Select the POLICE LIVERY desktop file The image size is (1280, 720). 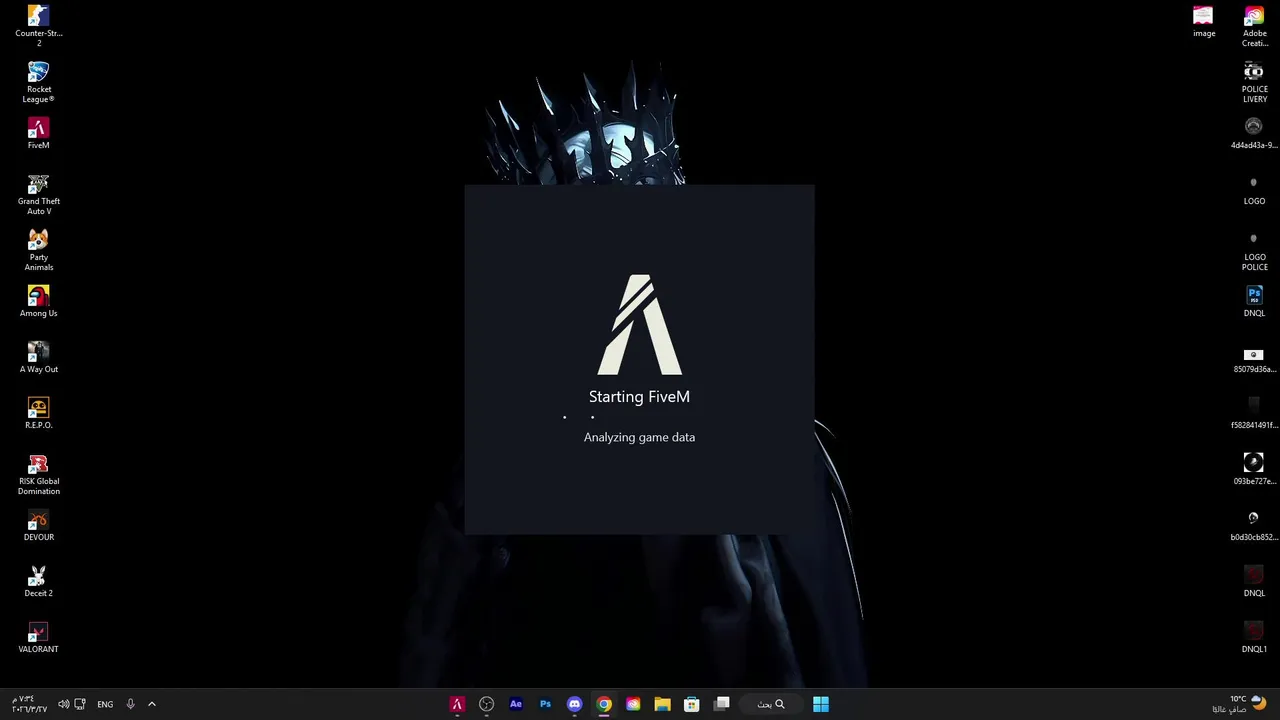click(1254, 82)
